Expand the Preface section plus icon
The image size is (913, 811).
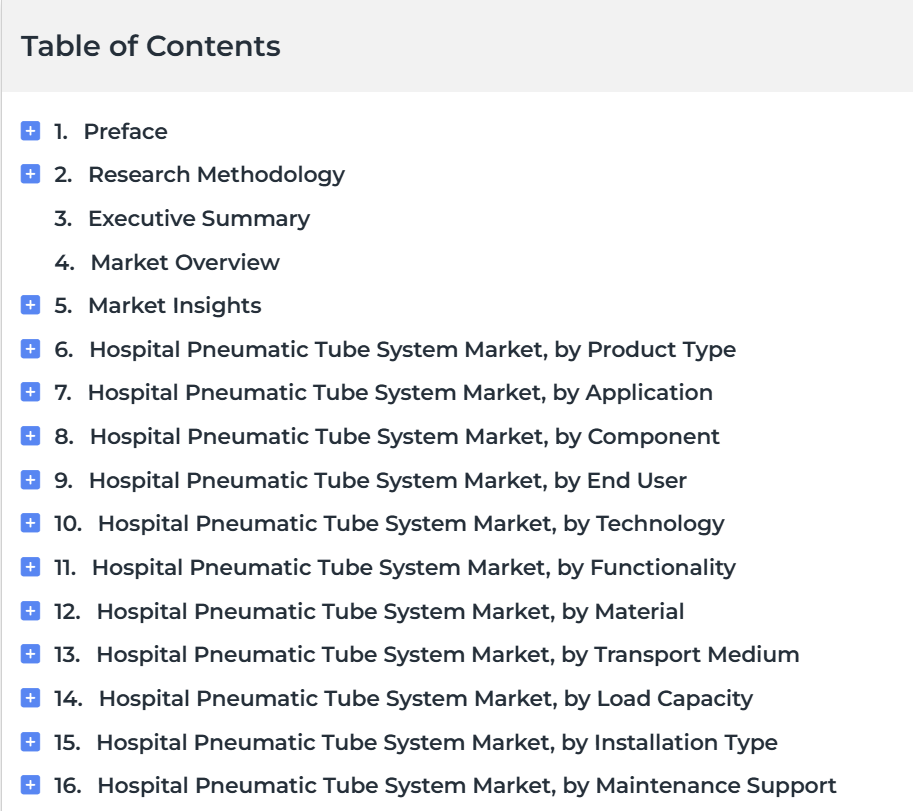30,131
